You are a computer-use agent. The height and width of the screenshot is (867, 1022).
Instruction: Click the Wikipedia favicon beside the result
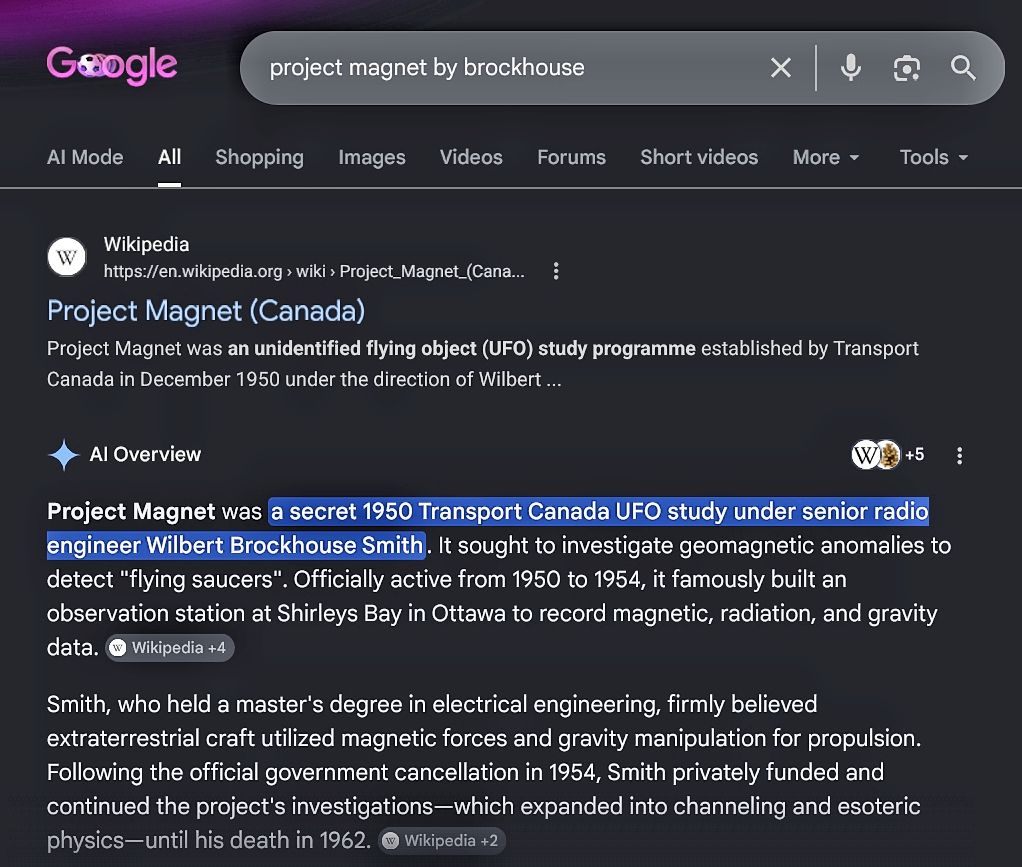66,257
